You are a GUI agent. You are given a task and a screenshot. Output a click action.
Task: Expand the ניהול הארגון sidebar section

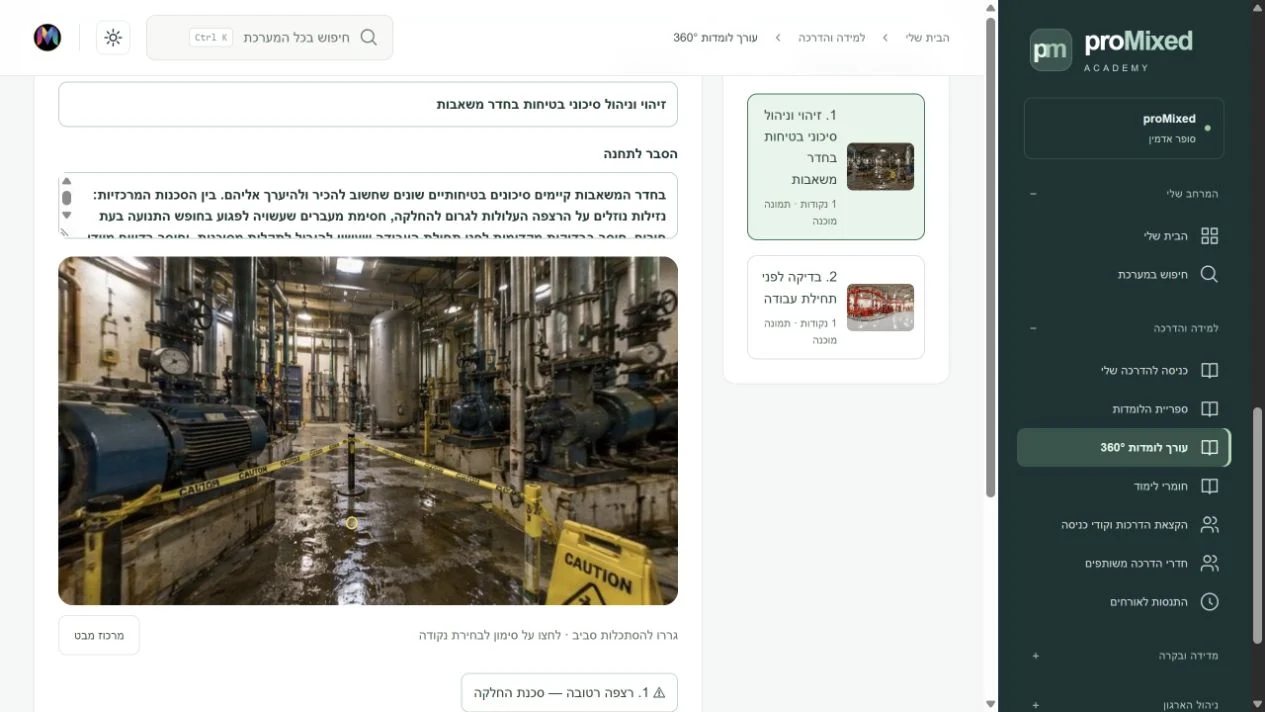1035,705
